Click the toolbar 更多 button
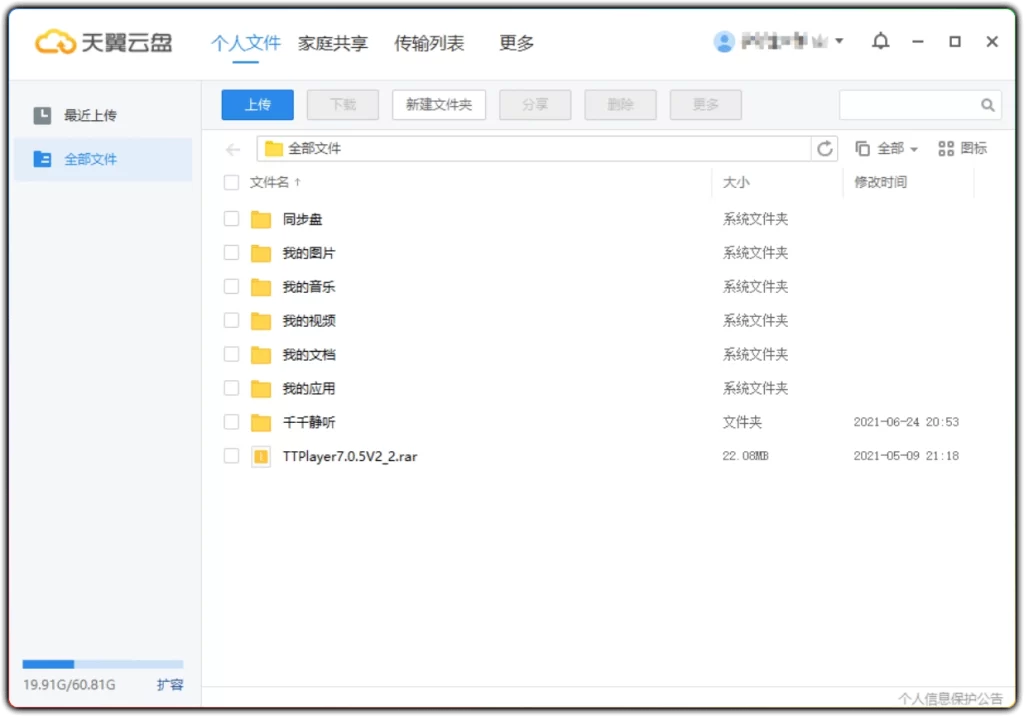The image size is (1024, 716). point(706,105)
